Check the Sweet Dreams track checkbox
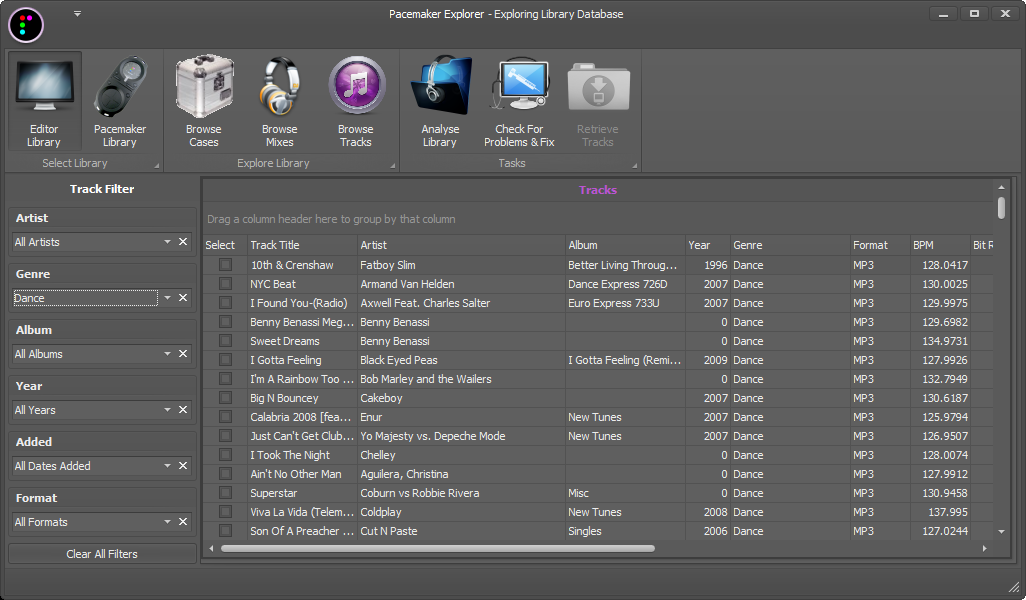The height and width of the screenshot is (600, 1026). (226, 341)
